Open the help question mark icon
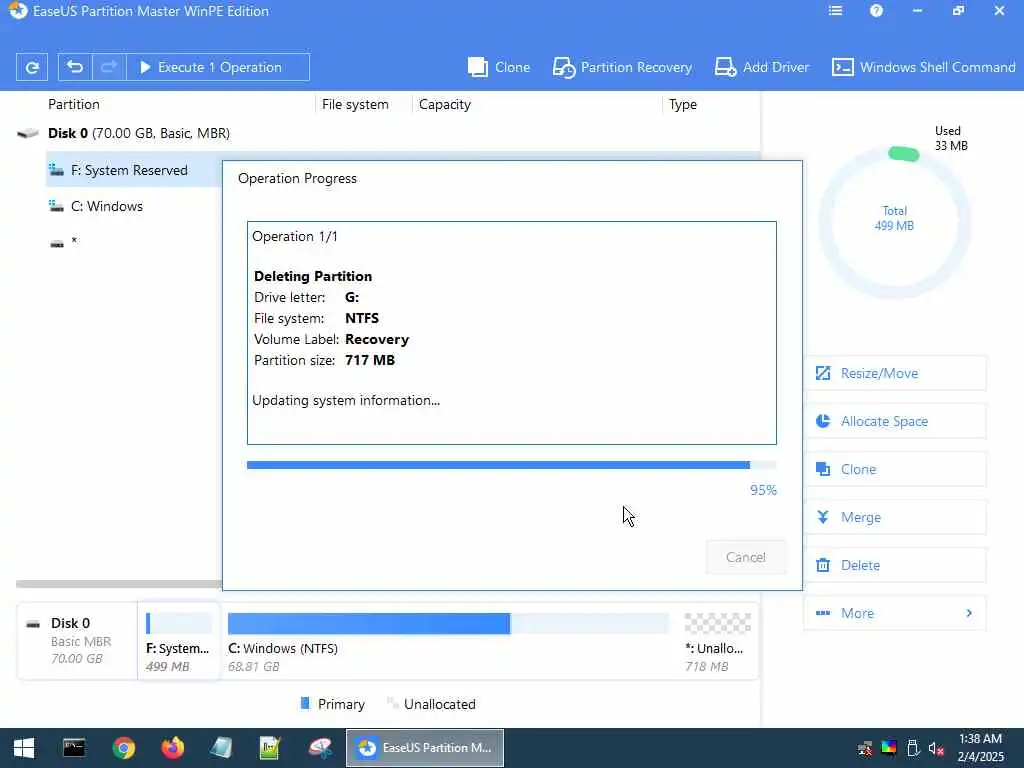Screen dimensions: 1024x768 (x=876, y=10)
